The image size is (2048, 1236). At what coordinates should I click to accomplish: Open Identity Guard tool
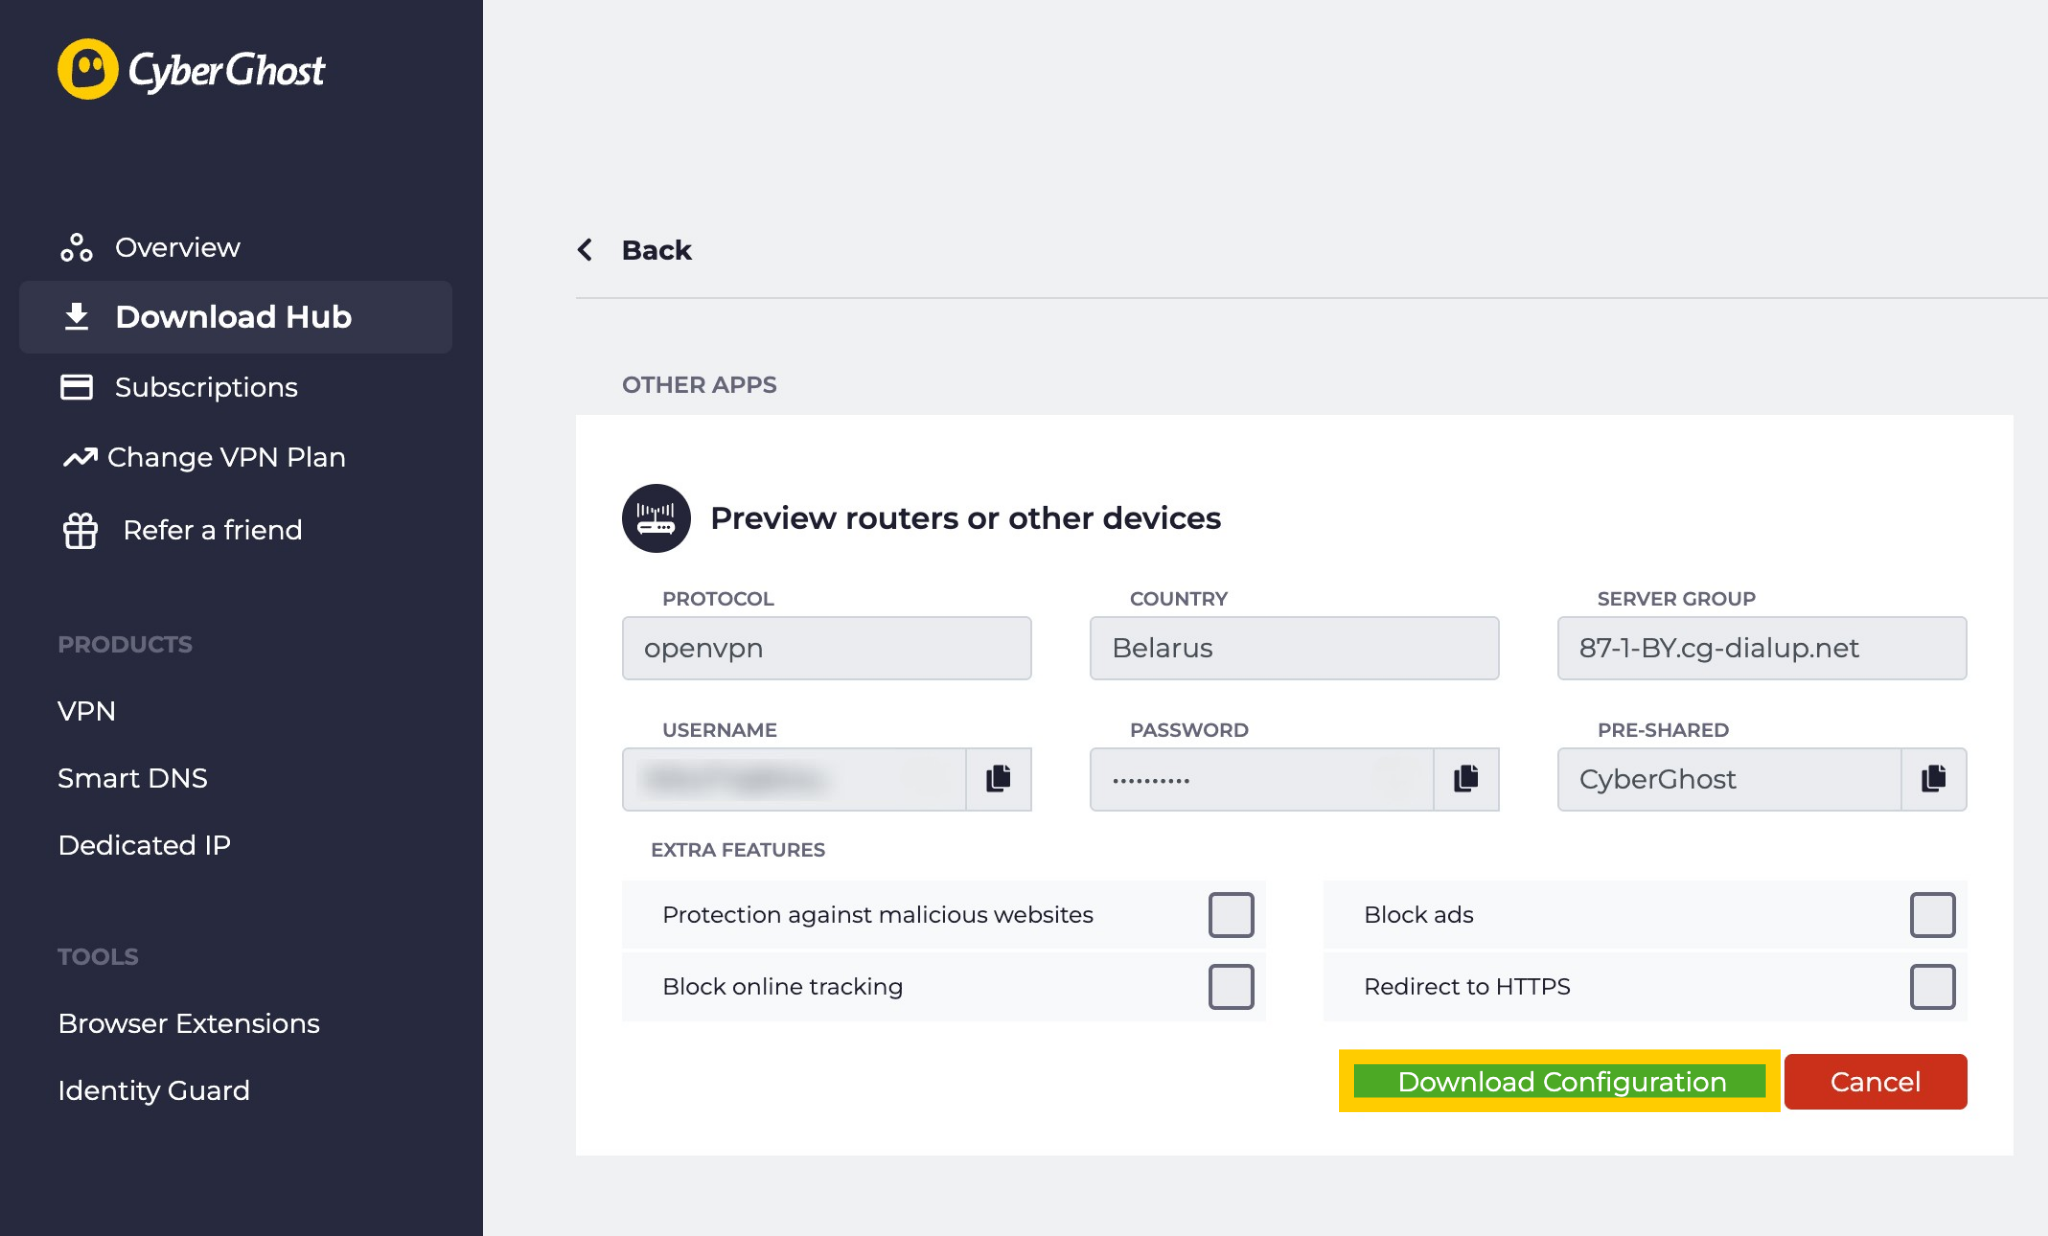[154, 1090]
